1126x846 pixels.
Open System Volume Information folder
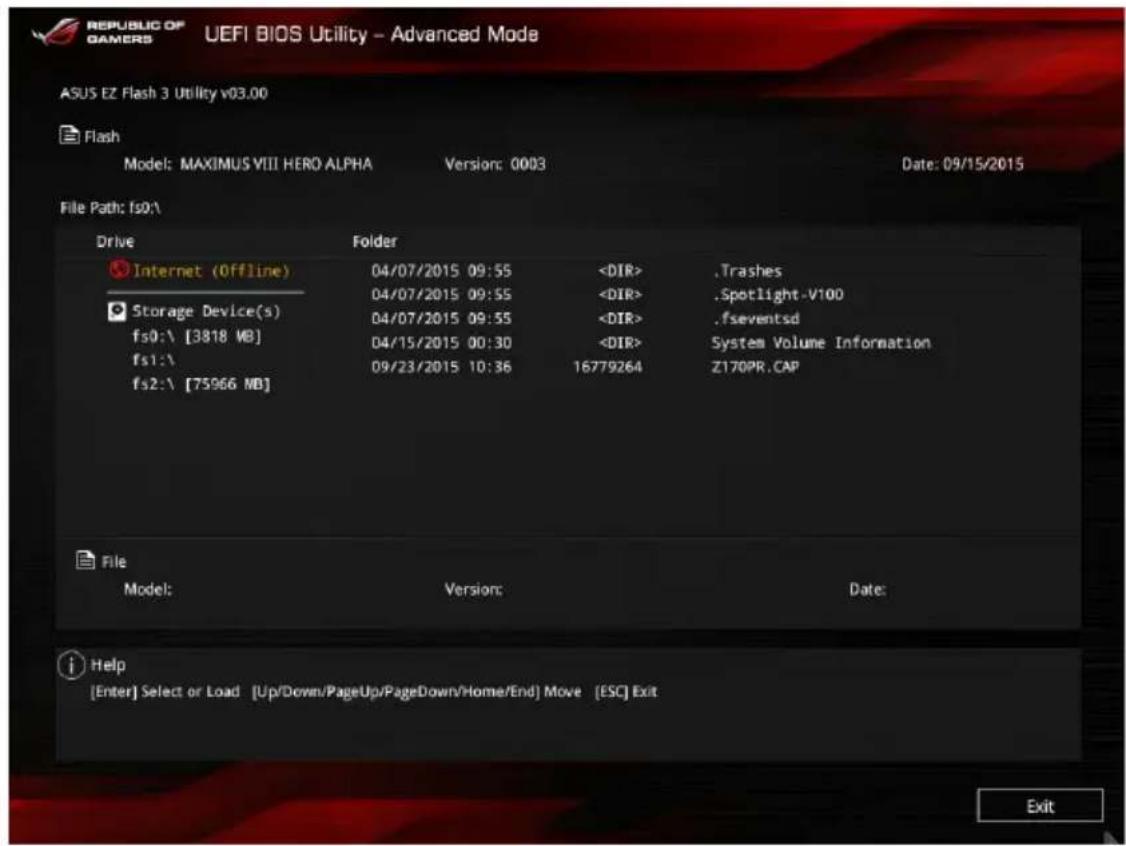point(821,343)
